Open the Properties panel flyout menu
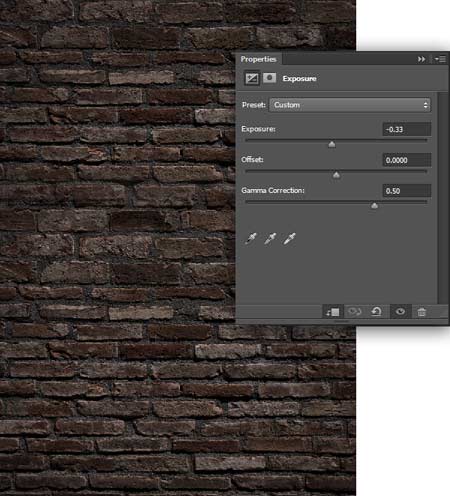 click(440, 59)
